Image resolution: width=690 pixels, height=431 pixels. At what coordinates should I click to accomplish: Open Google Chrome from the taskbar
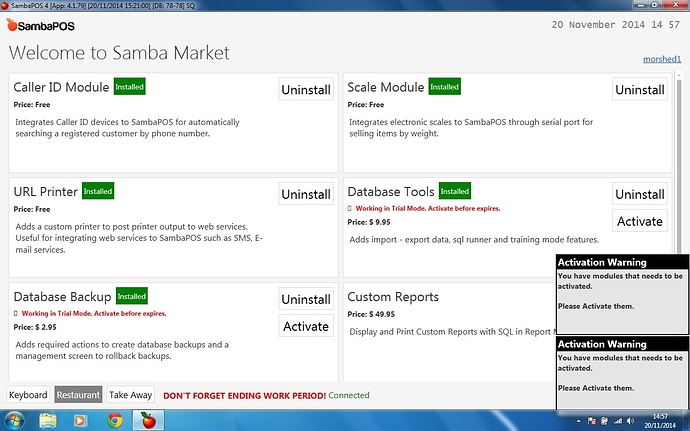tap(115, 421)
